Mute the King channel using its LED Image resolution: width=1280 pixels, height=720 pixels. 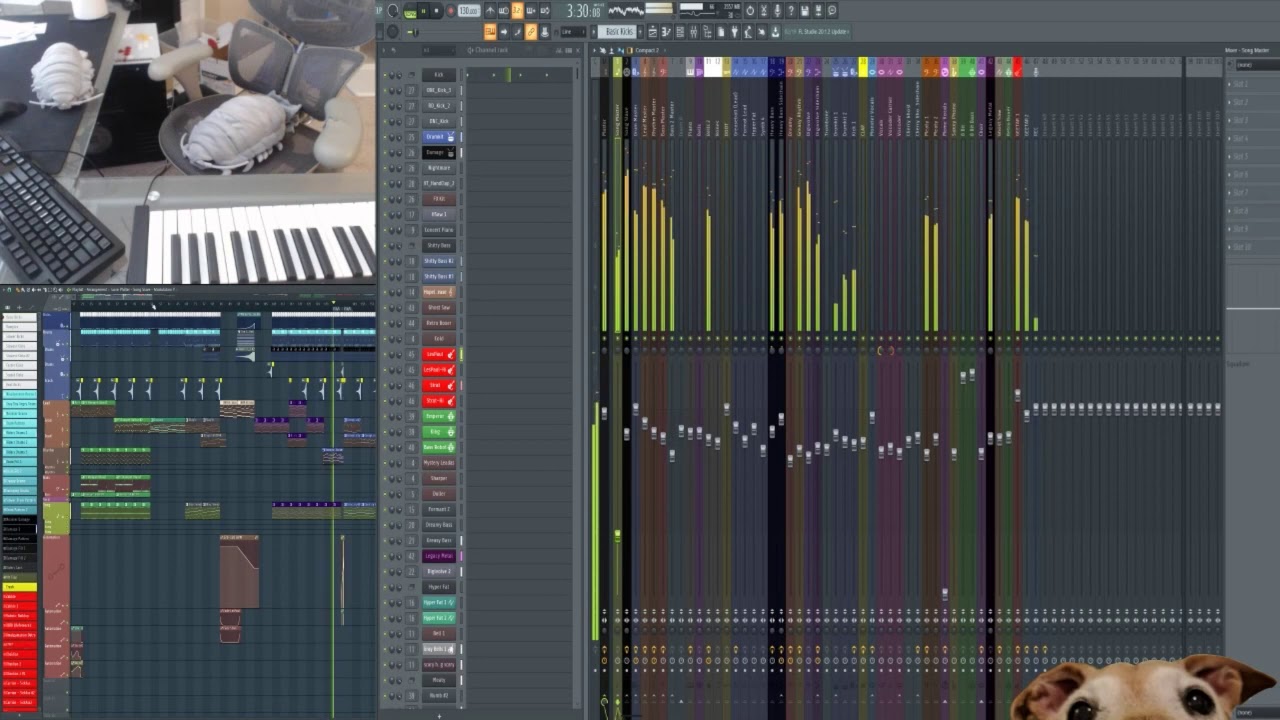(387, 432)
